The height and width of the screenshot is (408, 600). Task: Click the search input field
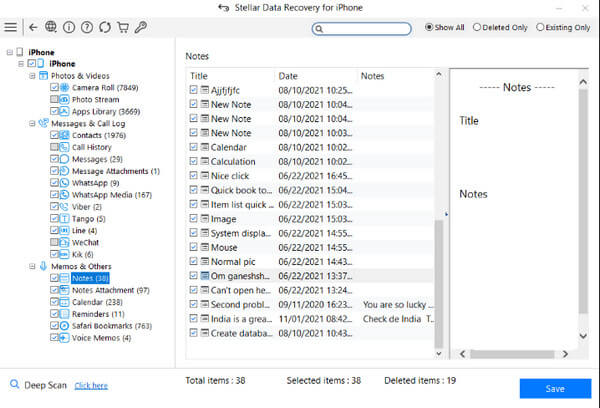[x=362, y=29]
